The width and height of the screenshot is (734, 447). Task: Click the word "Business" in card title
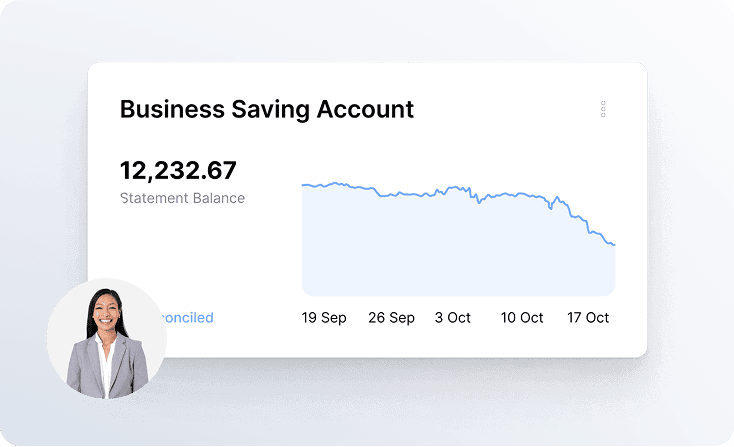(172, 109)
